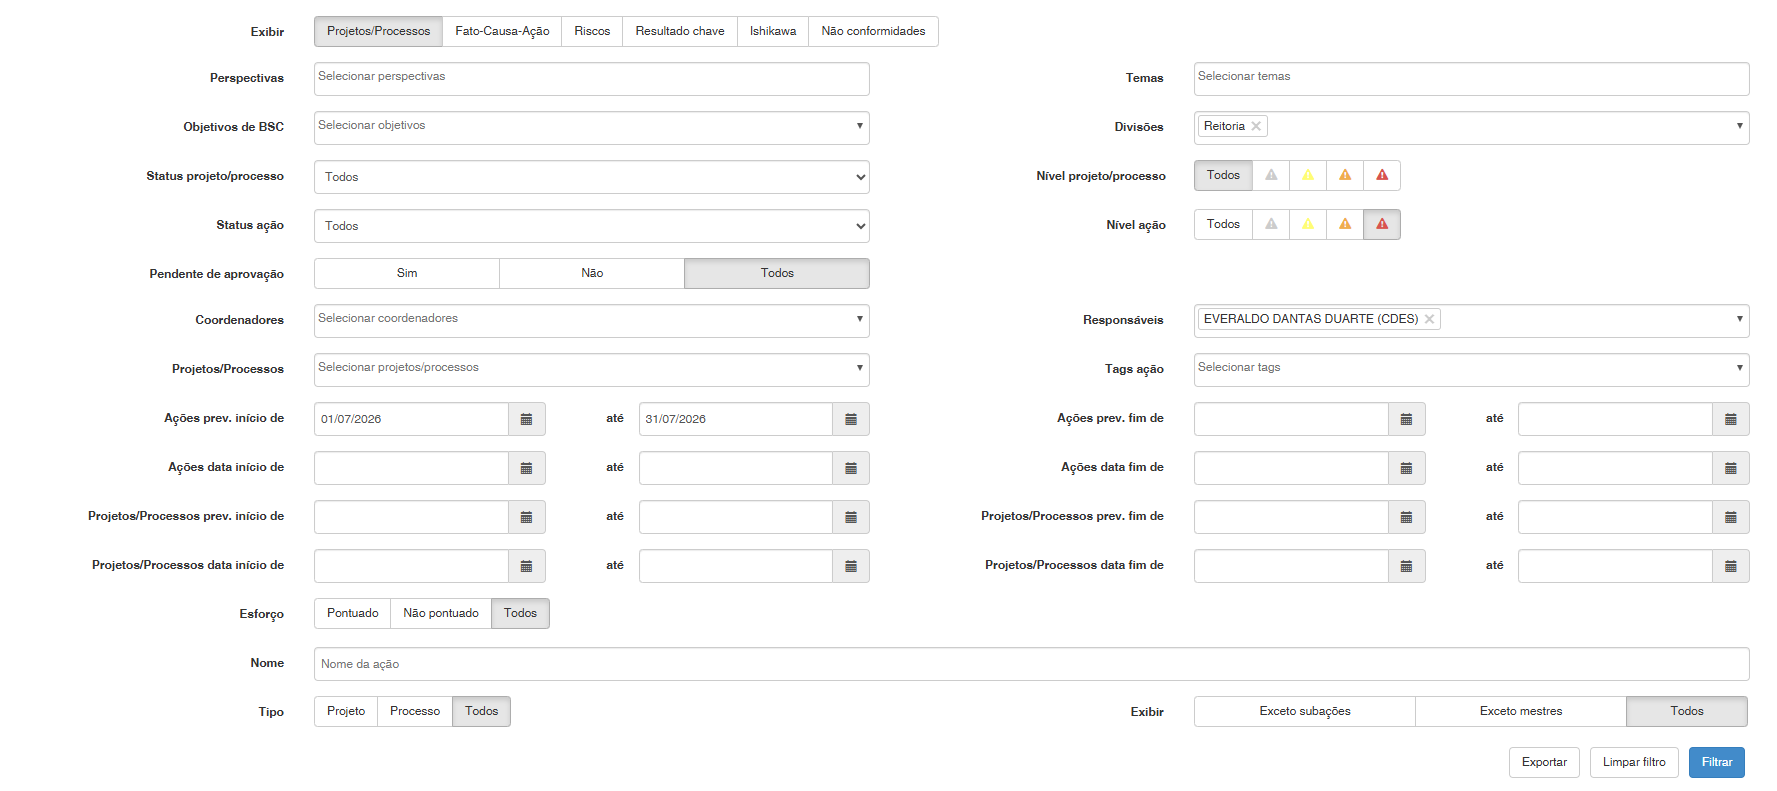This screenshot has width=1777, height=791.
Task: Open calendar for Projetos/Processos prev. fim até date
Action: click(1731, 517)
